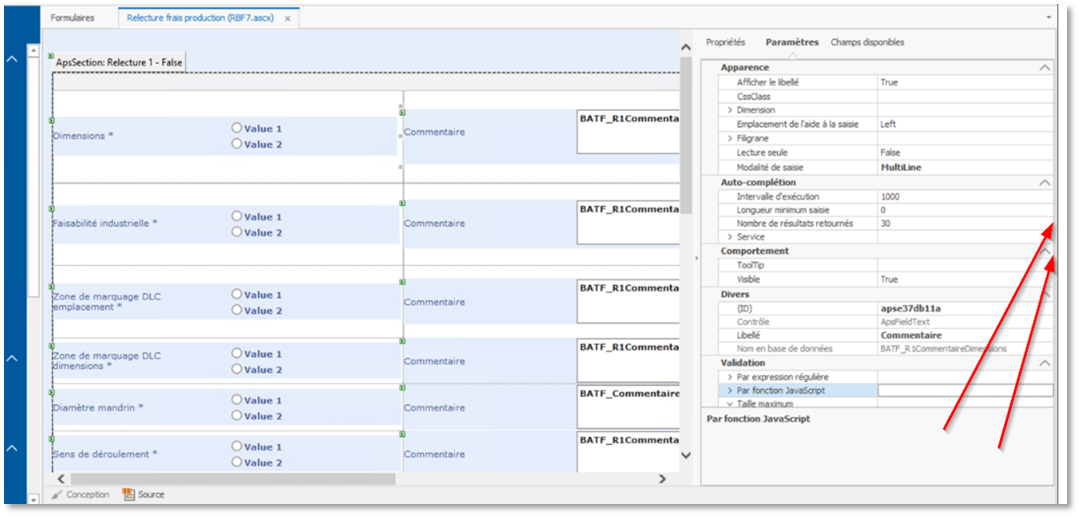Click the Par fonction JavaScript value field
The height and width of the screenshot is (517, 1080).
pos(964,390)
